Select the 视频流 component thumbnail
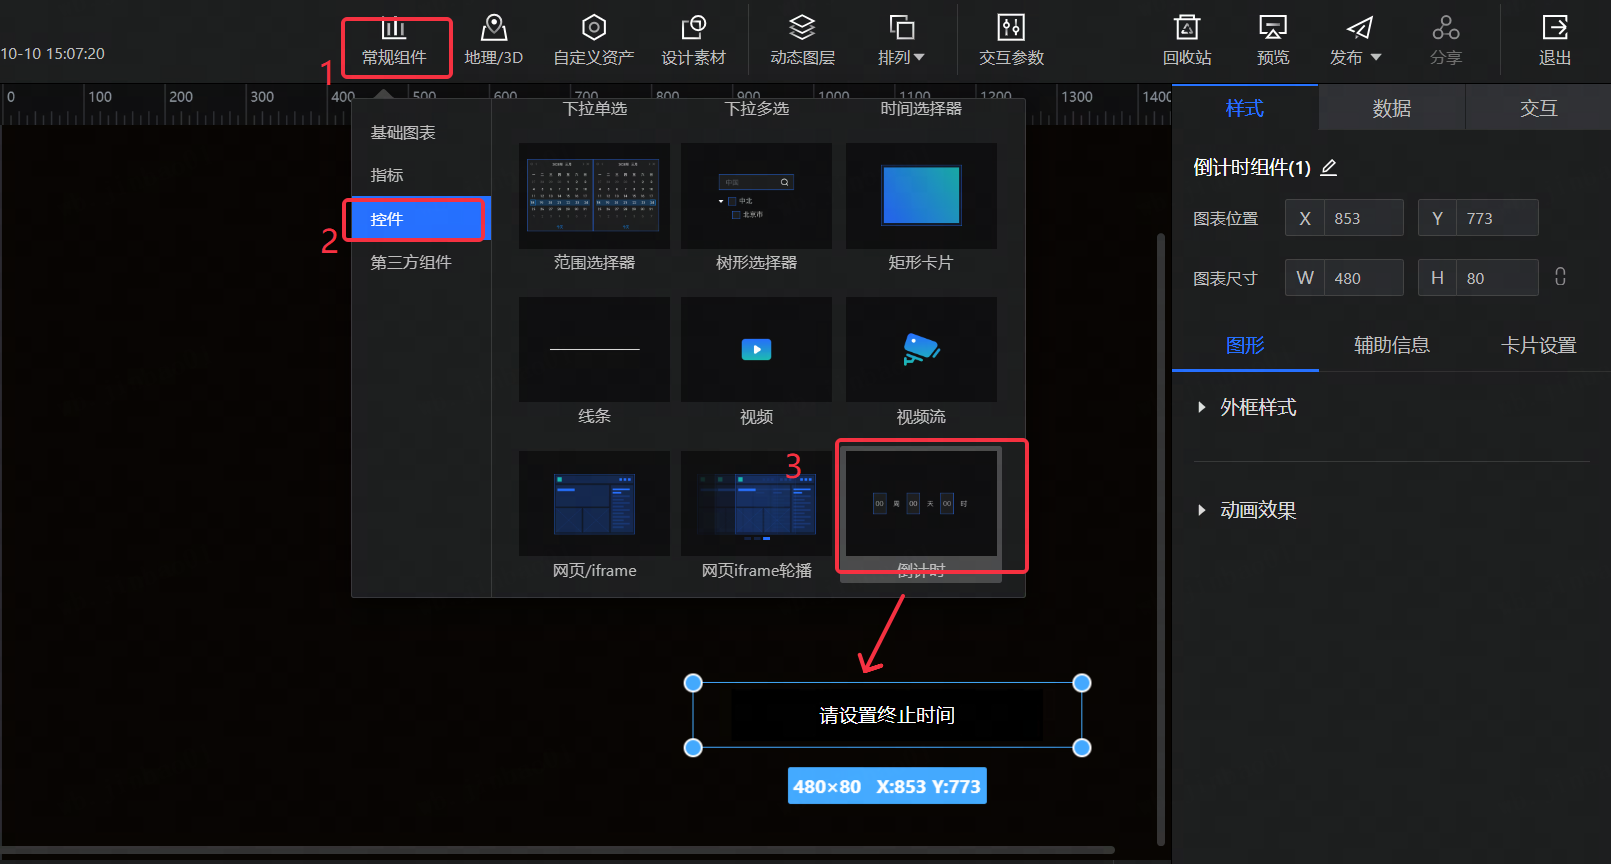 tap(921, 350)
